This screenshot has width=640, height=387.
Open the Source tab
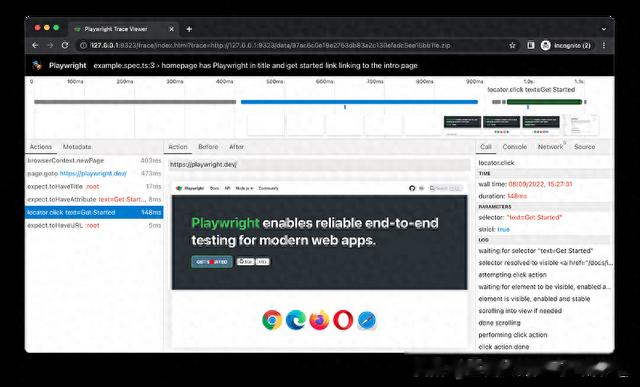[584, 147]
